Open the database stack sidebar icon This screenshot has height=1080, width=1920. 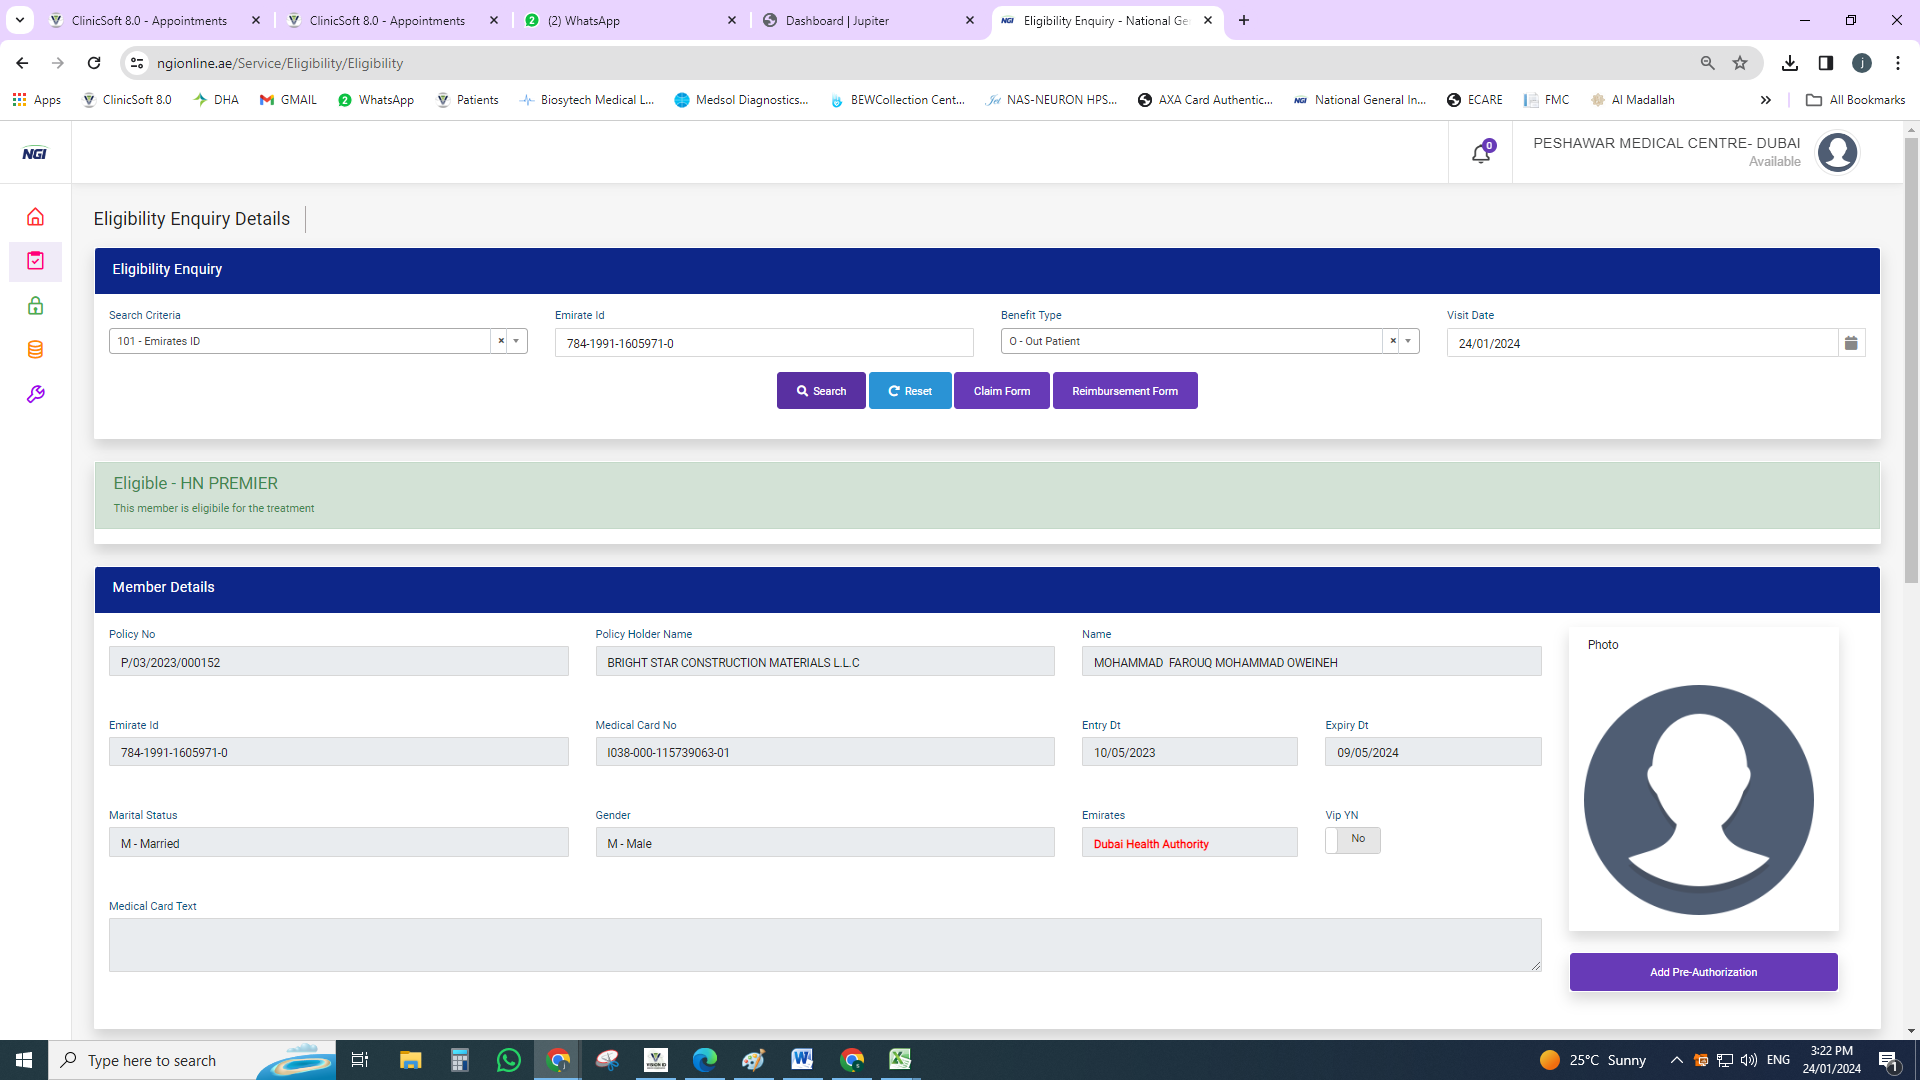tap(35, 350)
